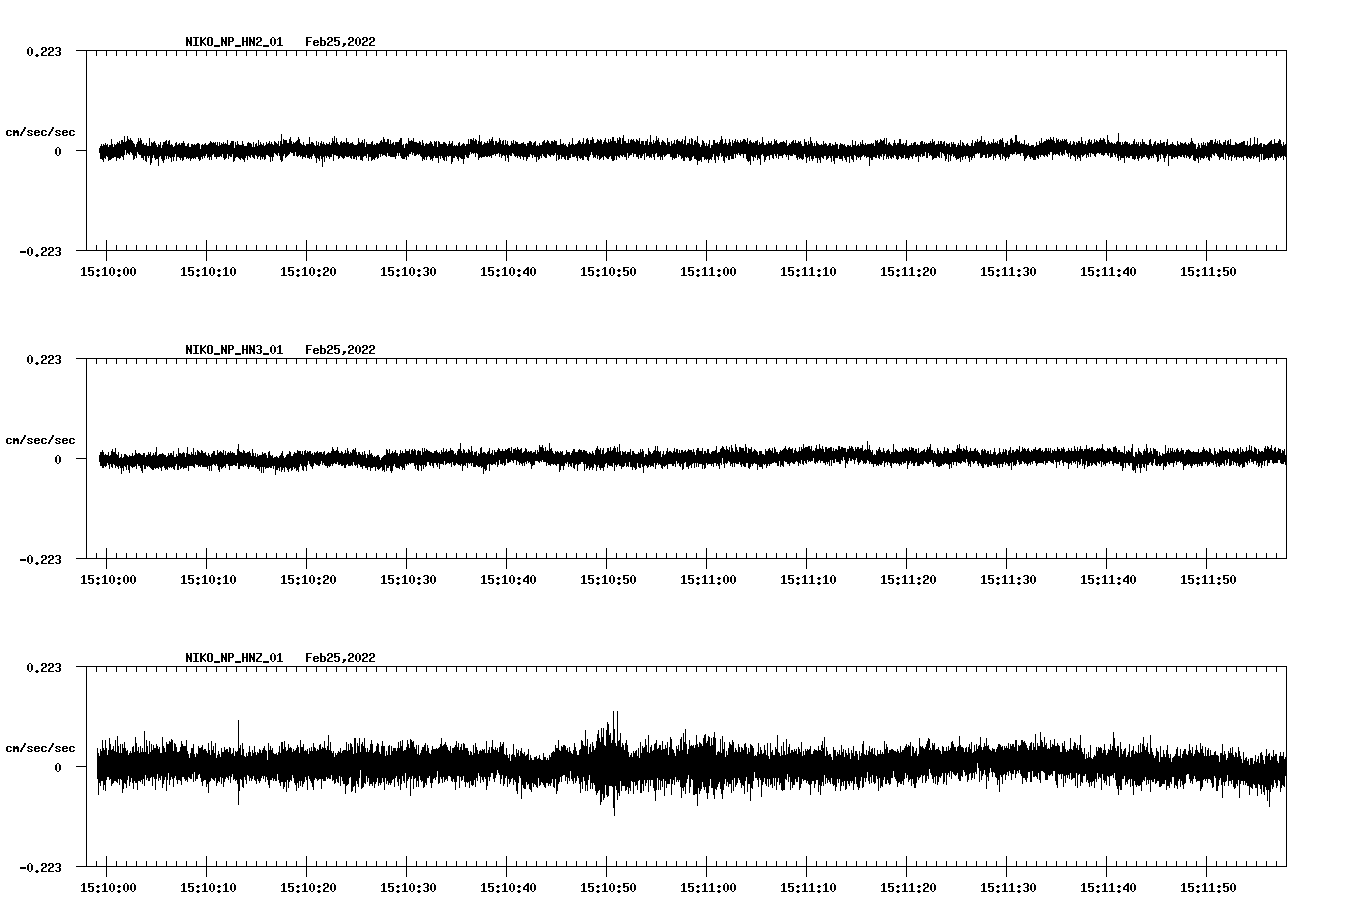Click the -0.223 lower limit of HN2 axis
1358x924 pixels.
coord(40,251)
